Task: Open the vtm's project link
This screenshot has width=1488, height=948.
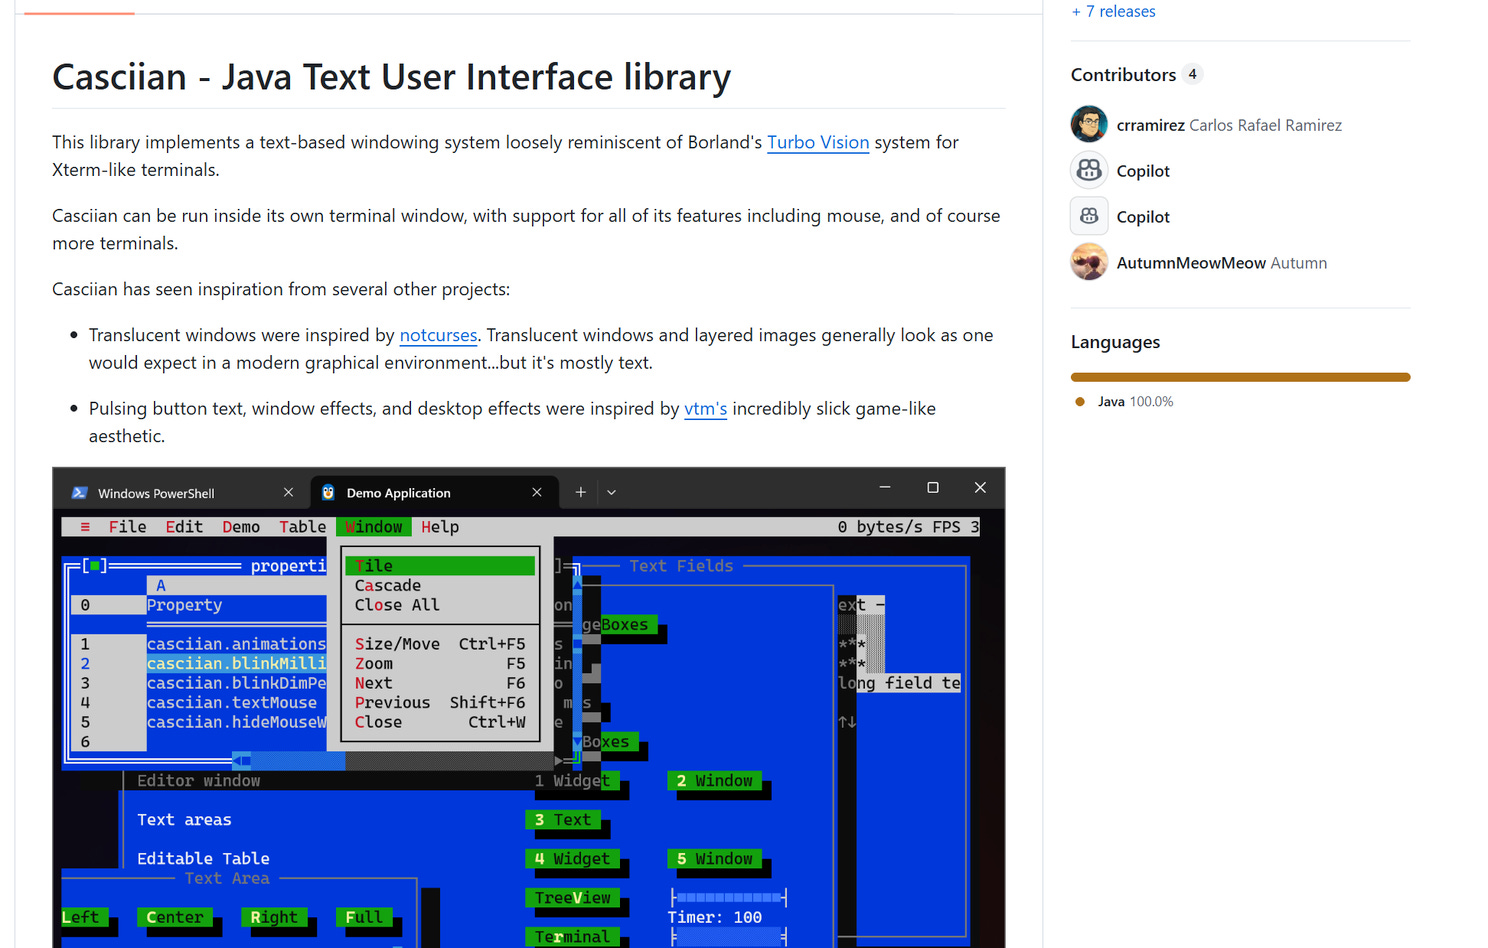Action: click(705, 408)
